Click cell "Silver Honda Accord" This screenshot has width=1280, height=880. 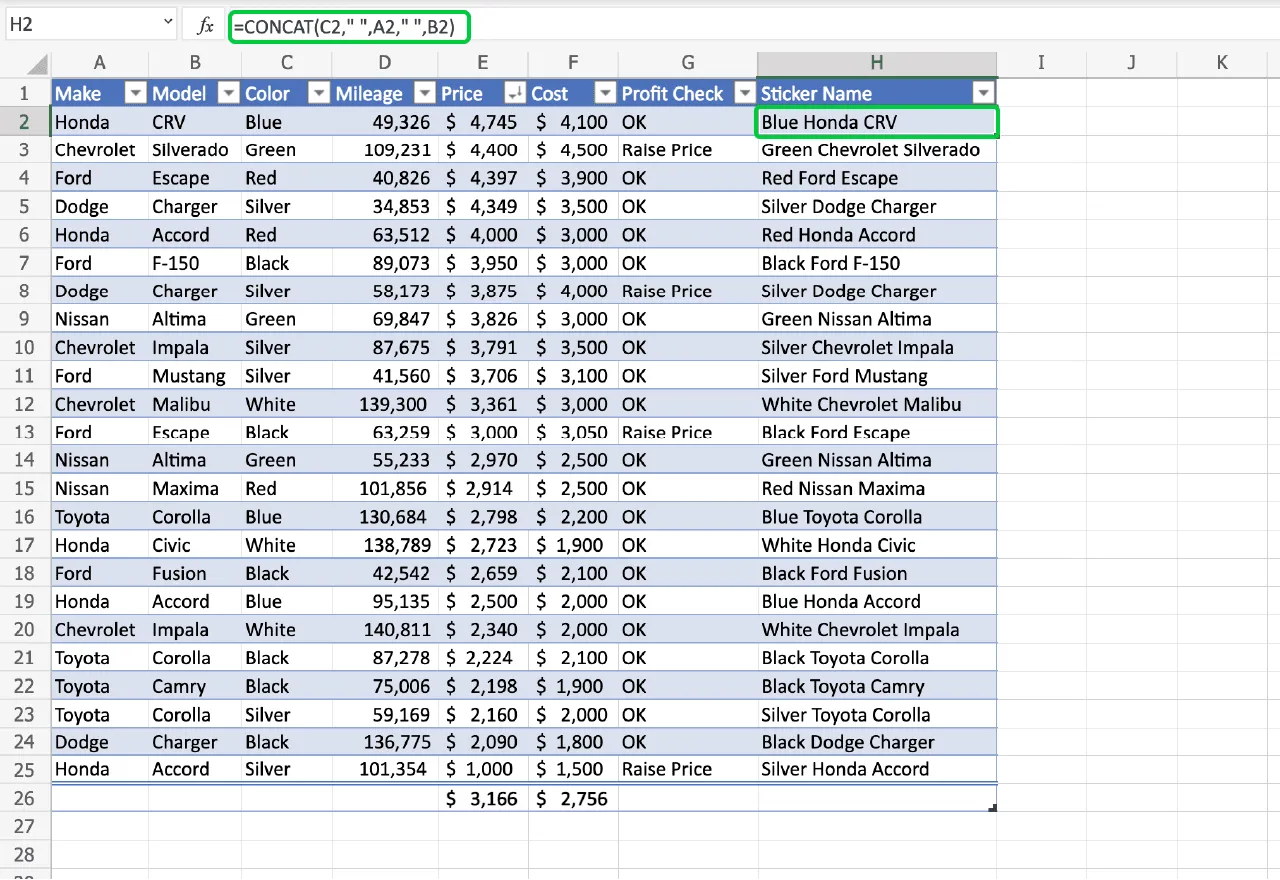coord(877,769)
